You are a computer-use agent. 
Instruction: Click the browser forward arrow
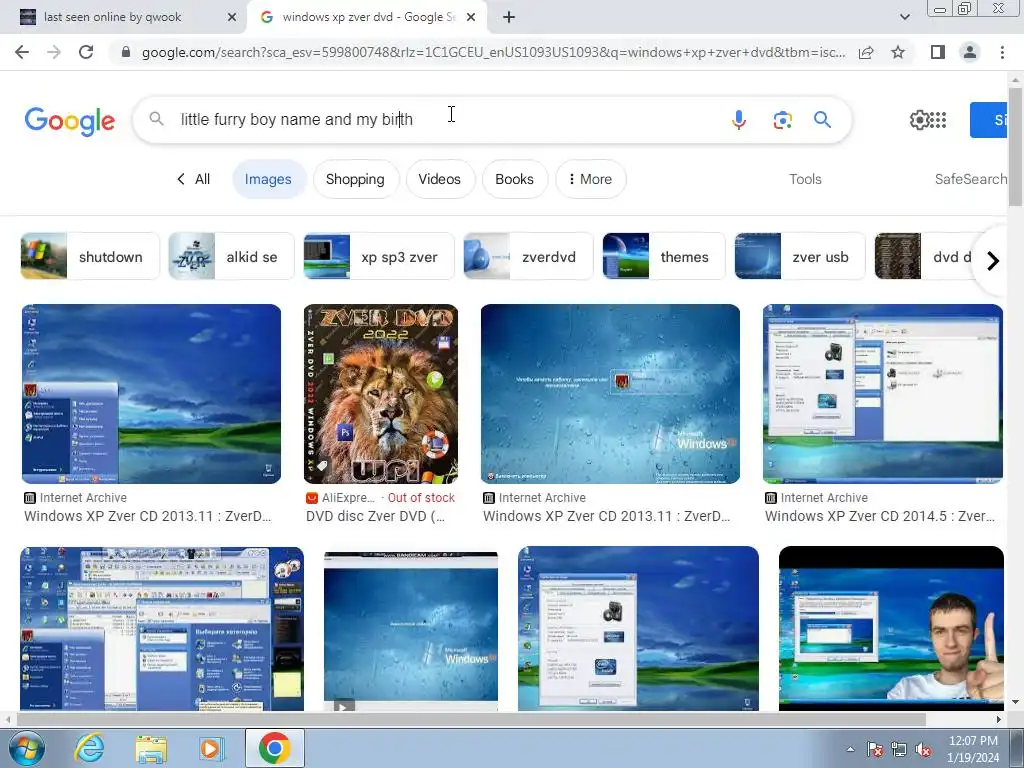point(54,52)
